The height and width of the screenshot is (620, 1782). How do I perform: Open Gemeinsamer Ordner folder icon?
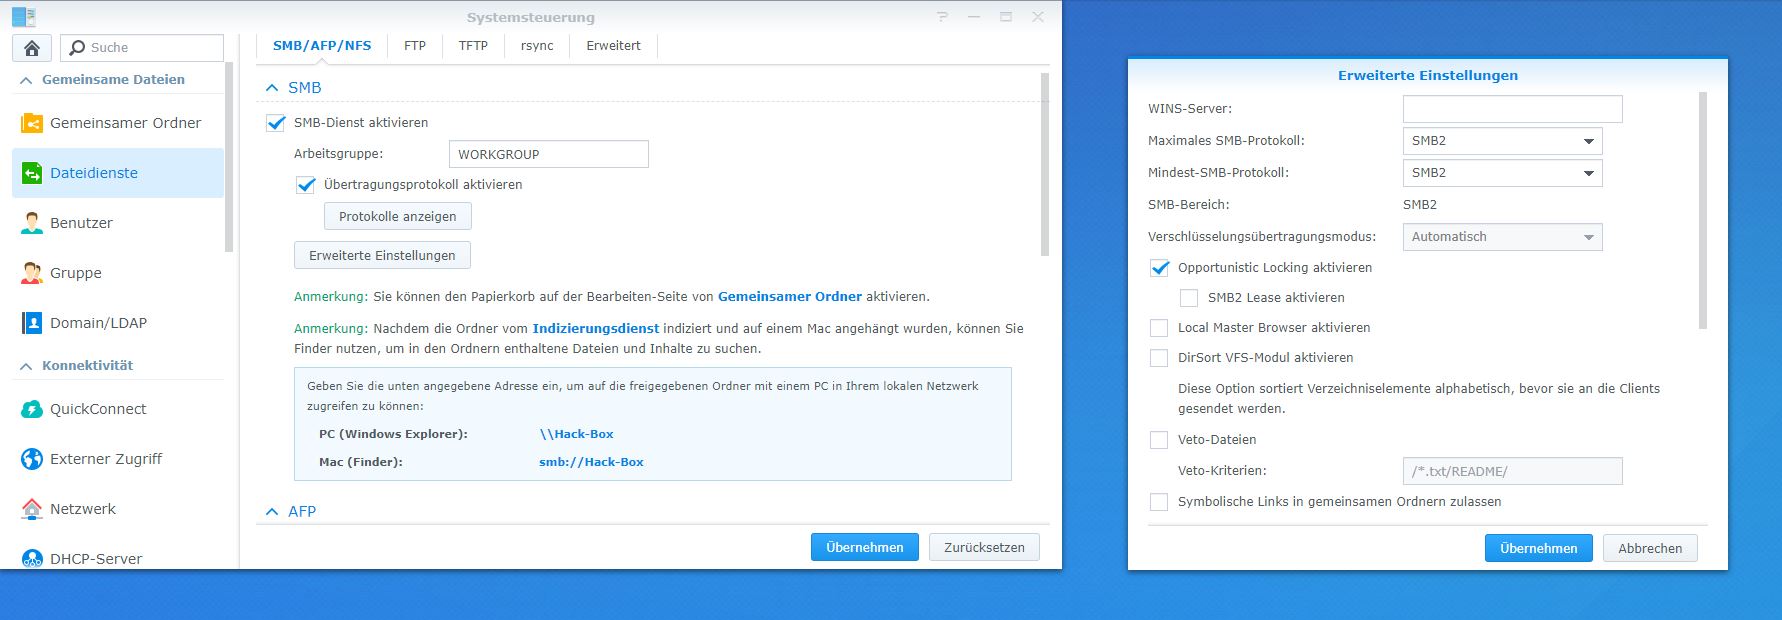[32, 123]
